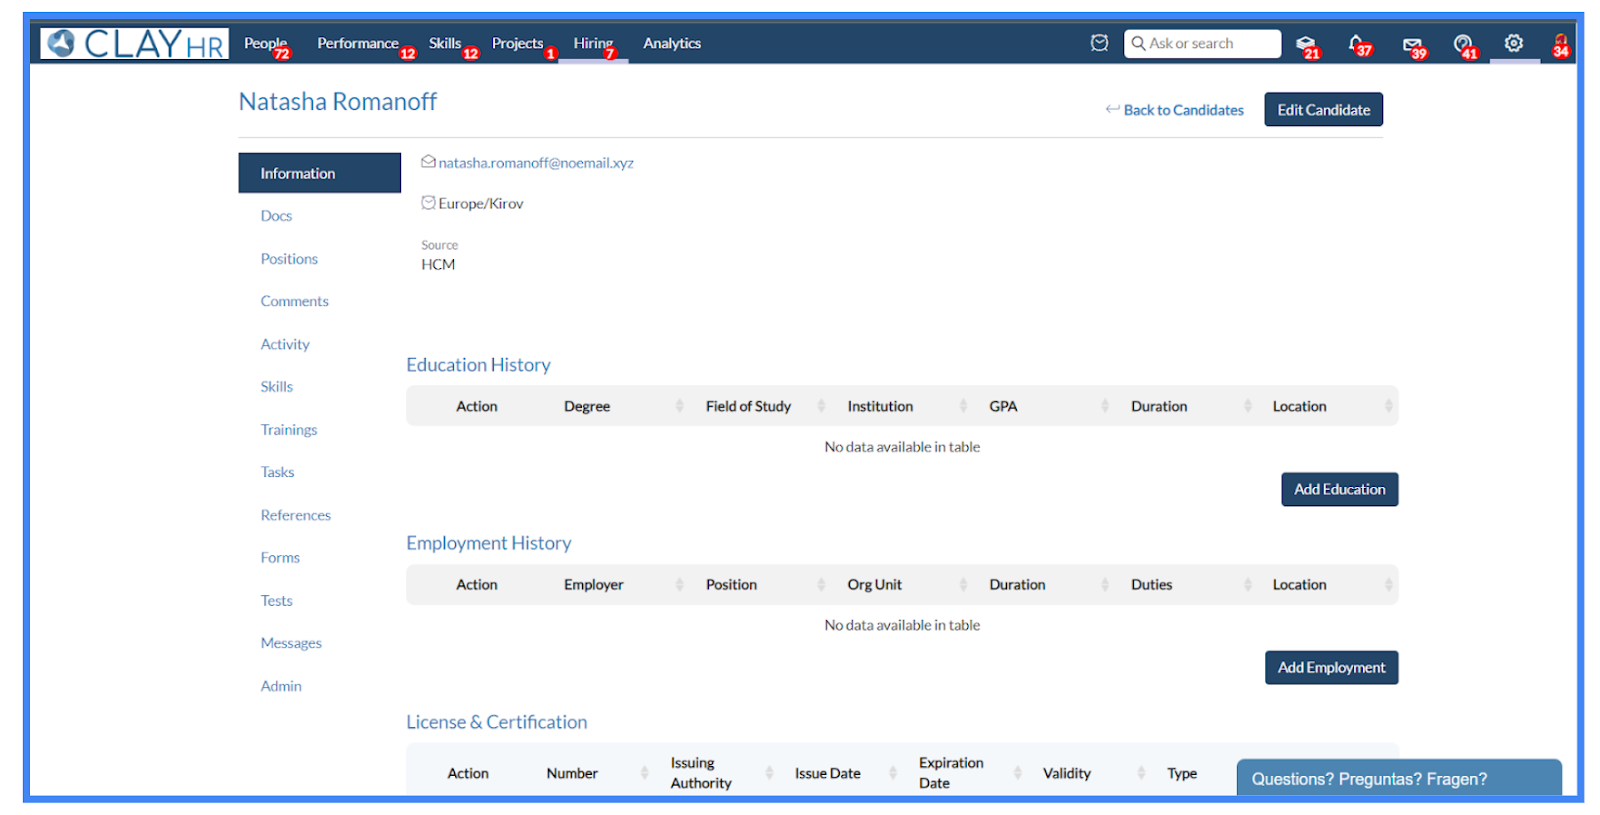The image size is (1600, 815).
Task: Click the ClayHR logo
Action: point(134,43)
